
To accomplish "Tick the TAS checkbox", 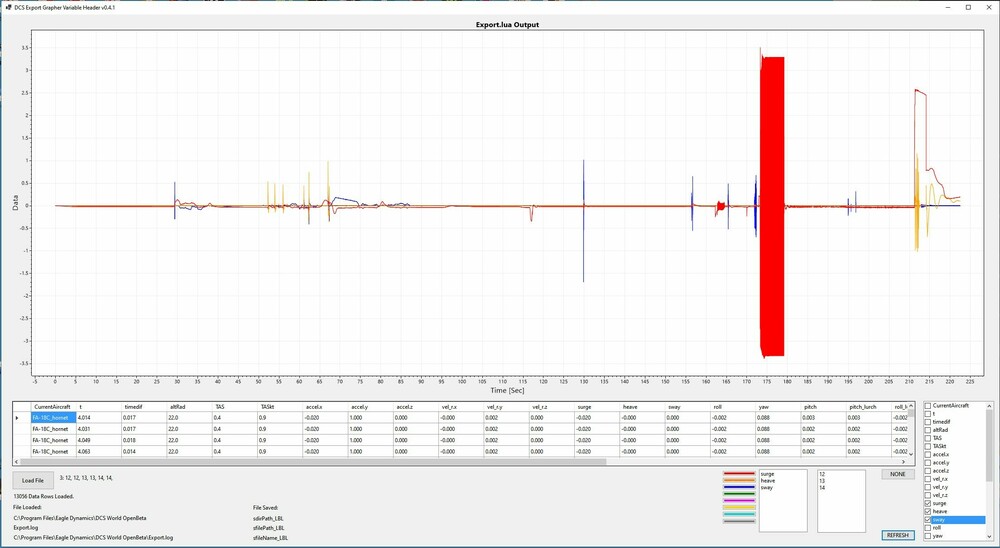I will click(x=927, y=438).
